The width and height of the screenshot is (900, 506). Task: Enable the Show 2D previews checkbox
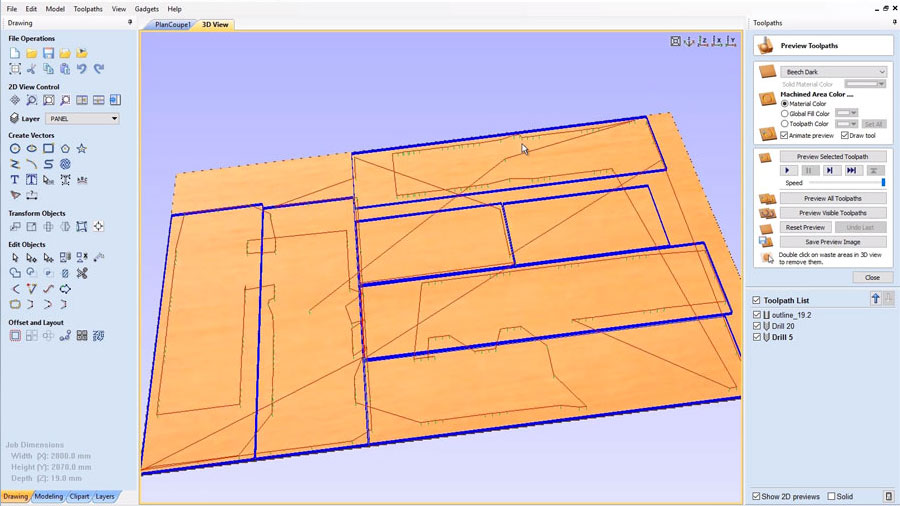click(757, 496)
